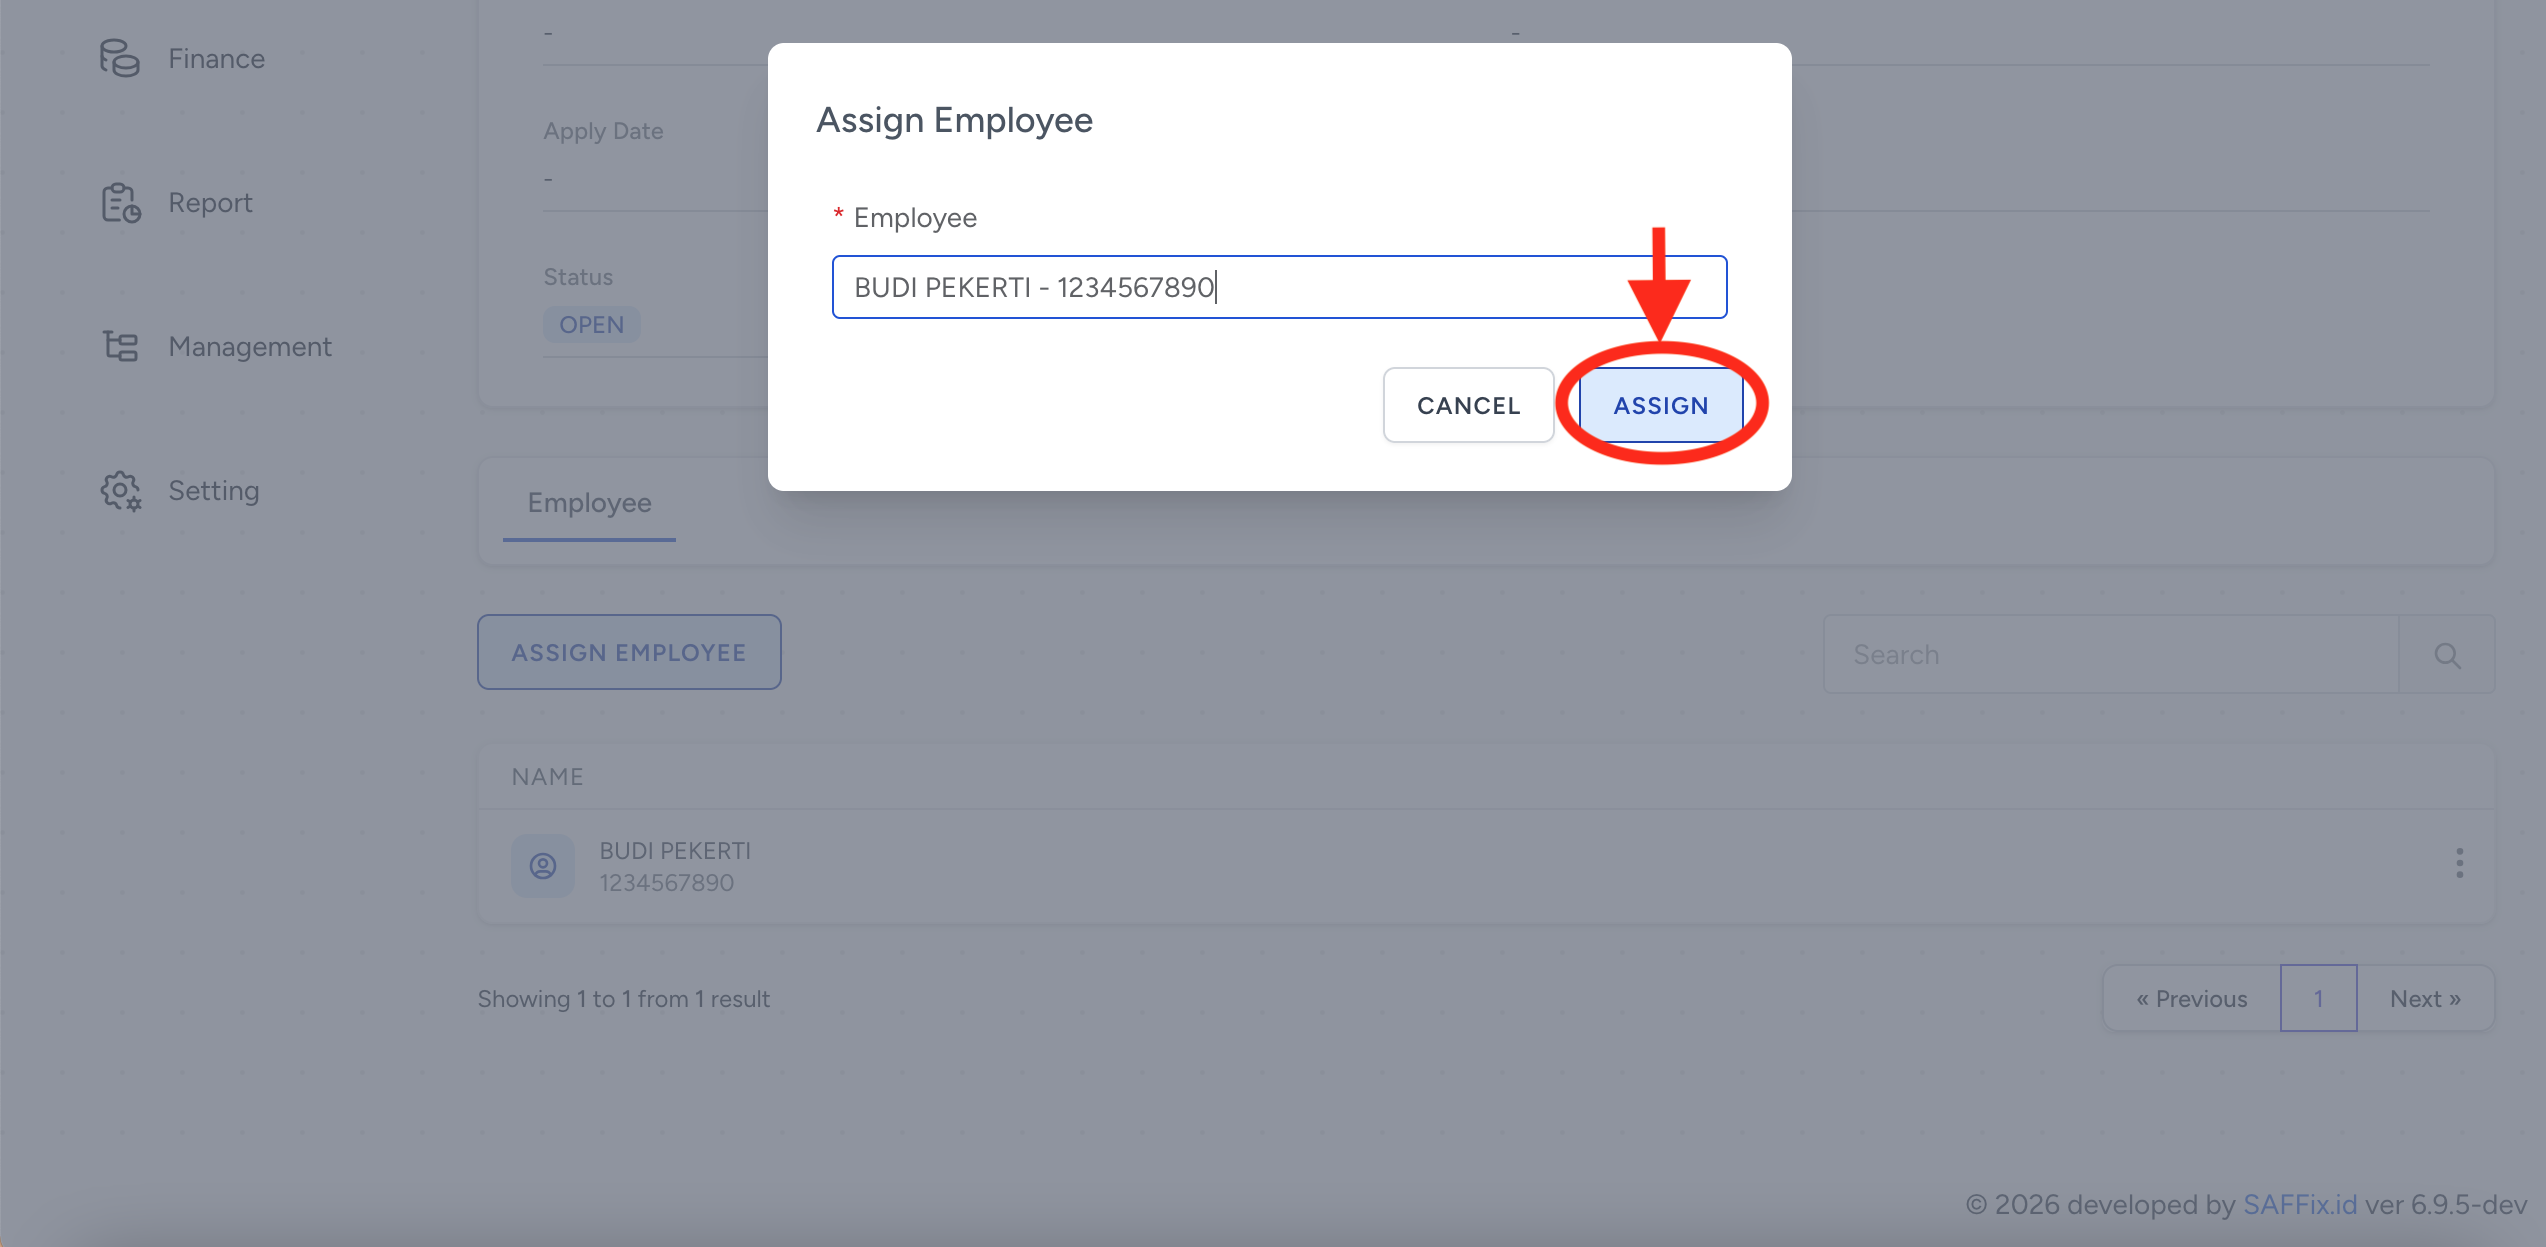Open the SAFFix.id link

tap(2299, 1205)
